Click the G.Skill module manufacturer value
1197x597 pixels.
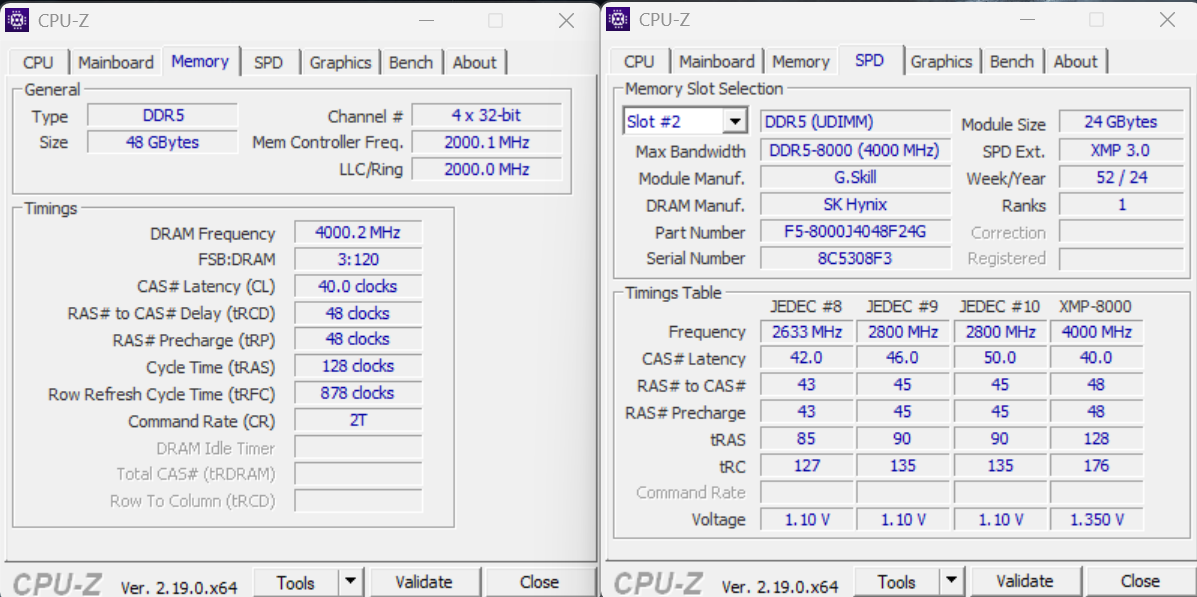coord(856,178)
